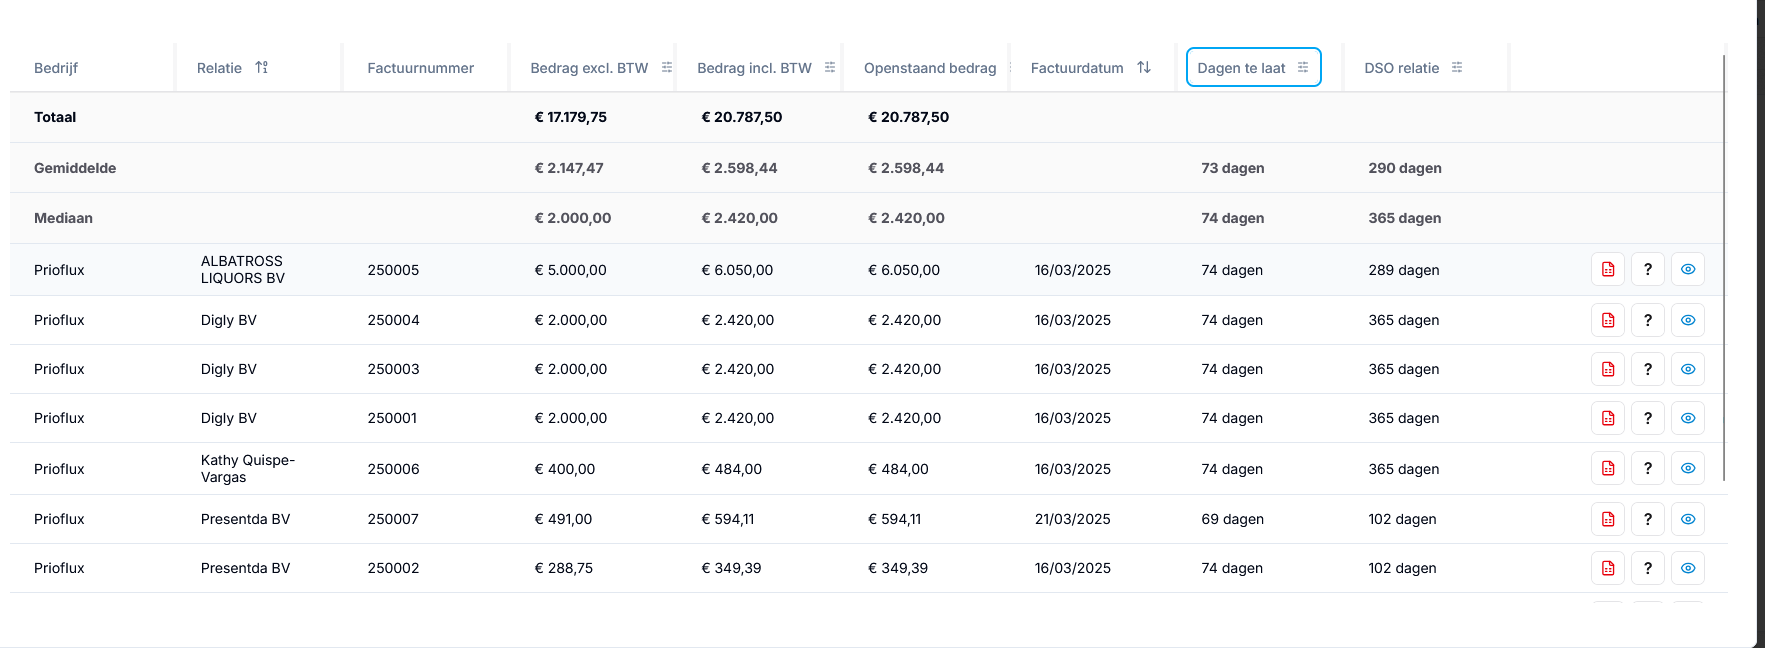View invoice 250005 via eye icon
Viewport: 1765px width, 648px height.
pyautogui.click(x=1688, y=269)
